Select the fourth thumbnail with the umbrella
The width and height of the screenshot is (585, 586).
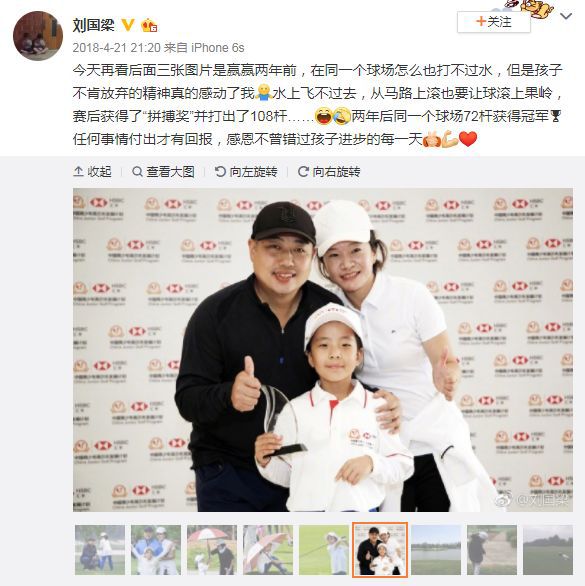pyautogui.click(x=268, y=550)
